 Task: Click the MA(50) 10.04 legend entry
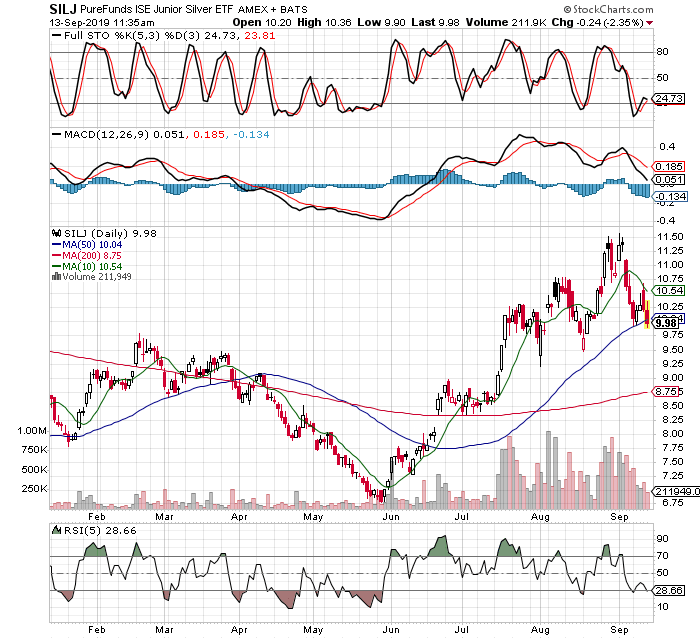tap(87, 245)
